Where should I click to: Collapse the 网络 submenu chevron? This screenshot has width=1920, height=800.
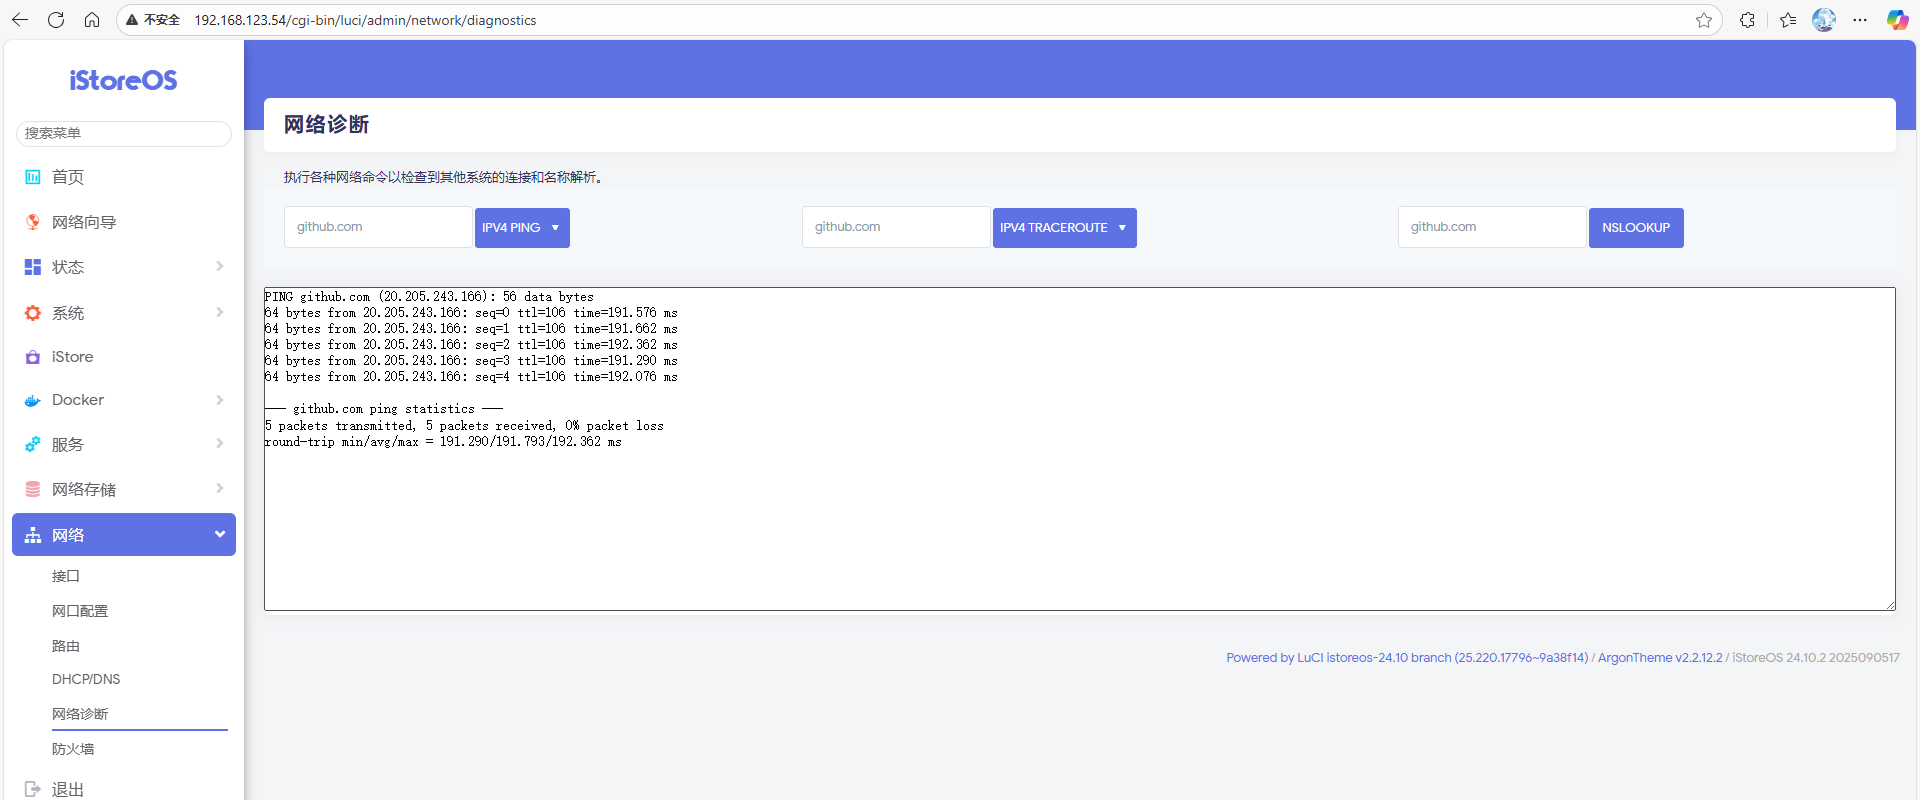[220, 534]
